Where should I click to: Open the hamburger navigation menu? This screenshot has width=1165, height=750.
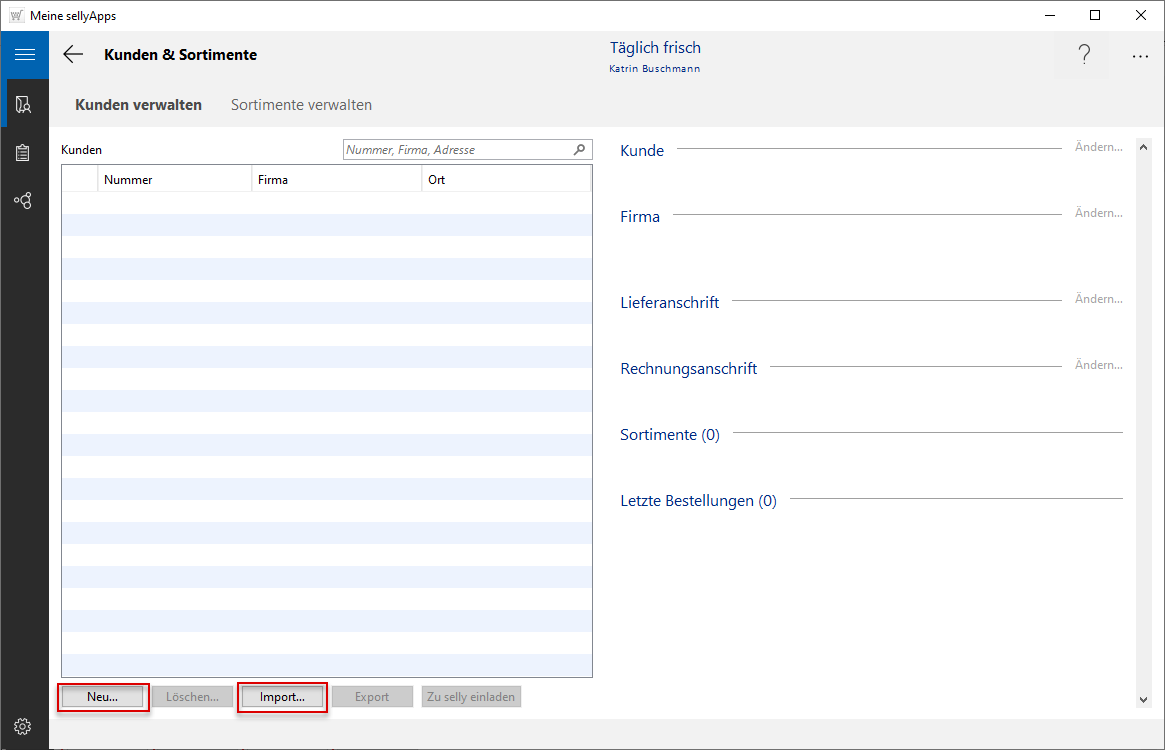coord(24,55)
